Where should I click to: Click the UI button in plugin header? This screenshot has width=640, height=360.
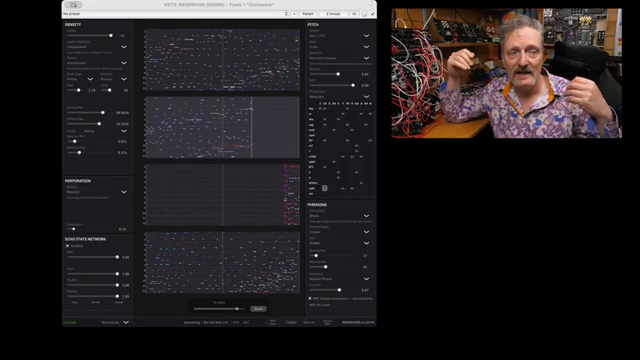[x=354, y=14]
